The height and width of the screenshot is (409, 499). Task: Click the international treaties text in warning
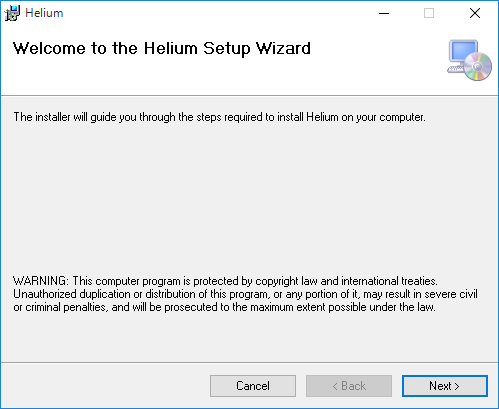389,281
